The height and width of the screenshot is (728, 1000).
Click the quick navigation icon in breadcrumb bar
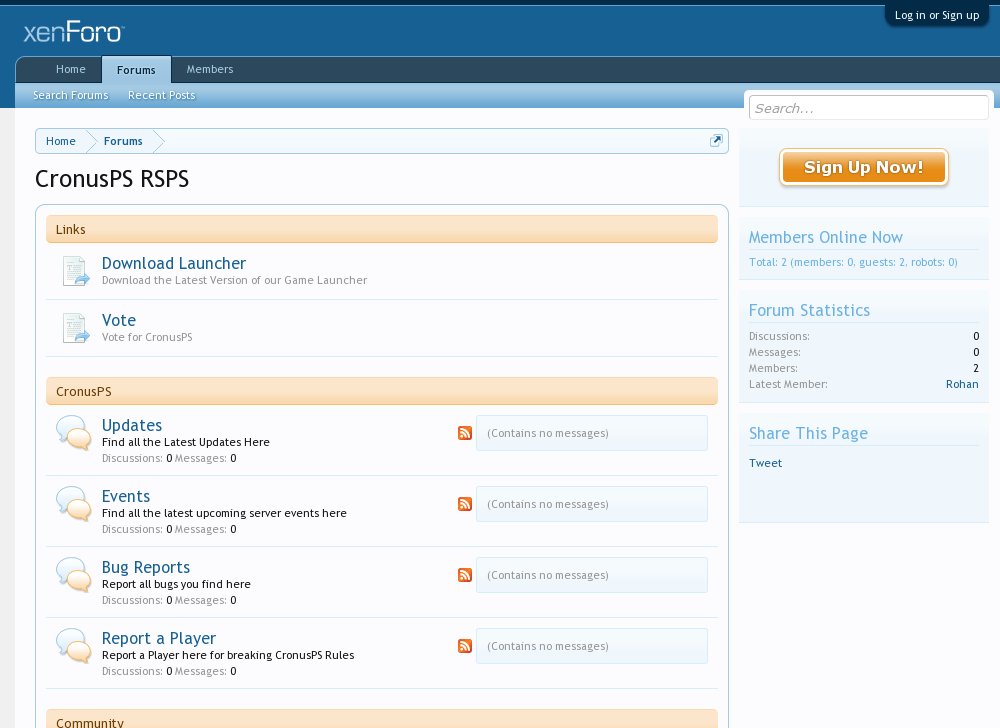tap(716, 141)
